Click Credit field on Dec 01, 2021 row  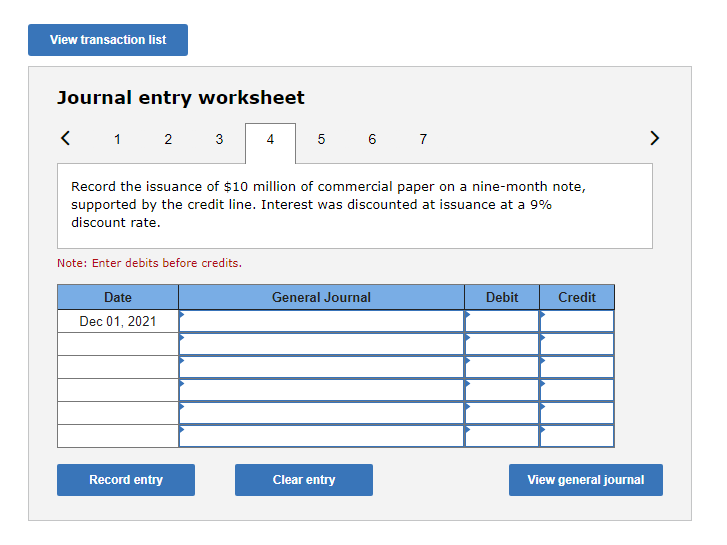[577, 321]
